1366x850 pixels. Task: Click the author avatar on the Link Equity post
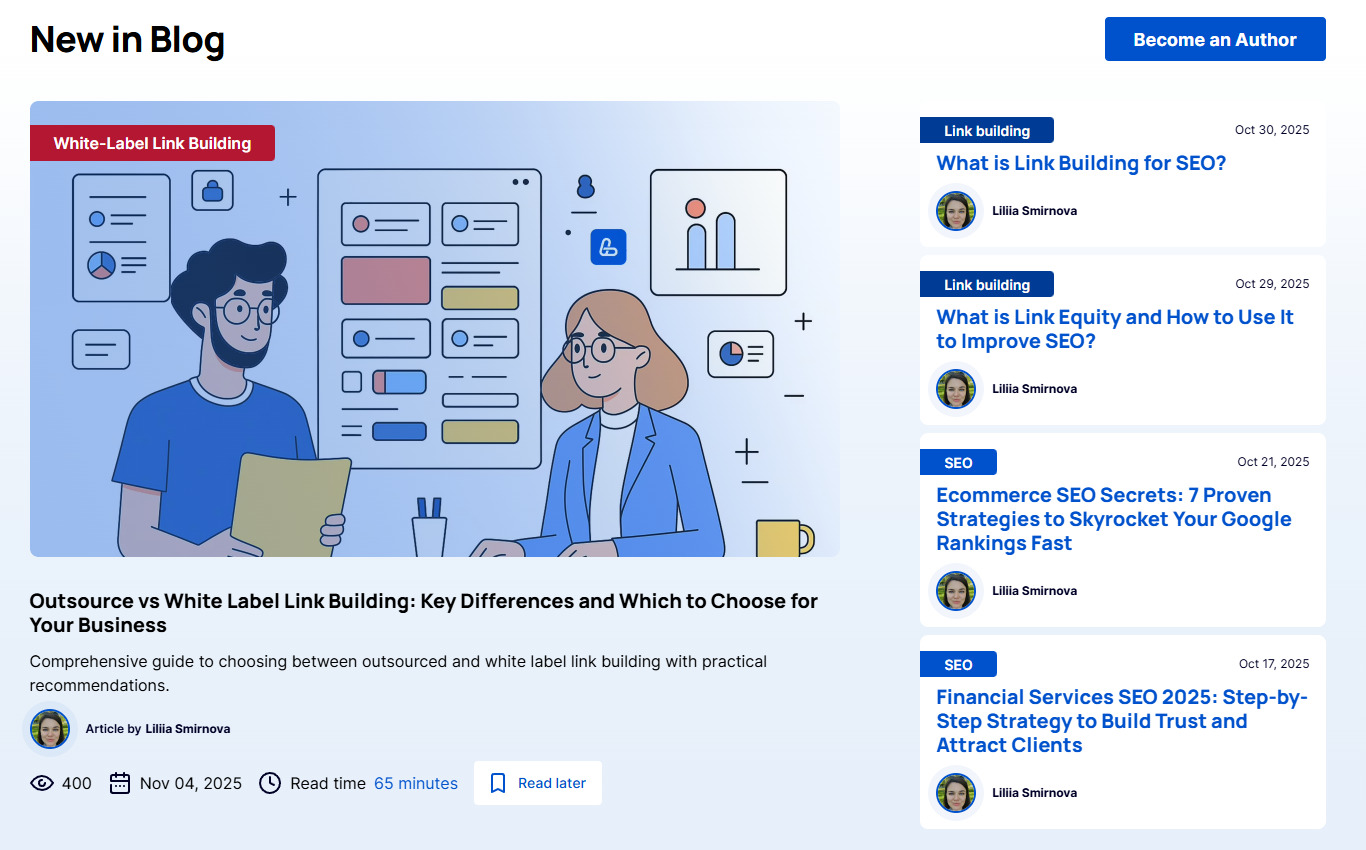tap(956, 389)
